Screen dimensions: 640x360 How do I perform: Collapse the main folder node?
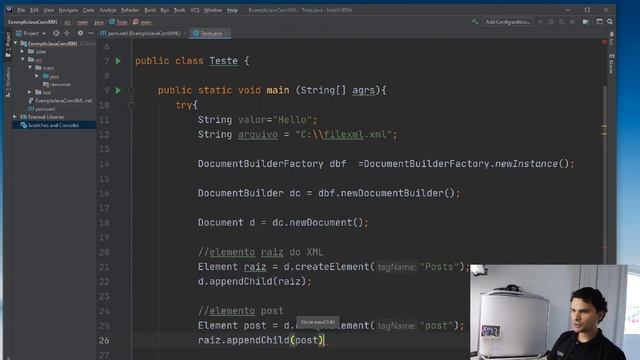click(x=30, y=68)
